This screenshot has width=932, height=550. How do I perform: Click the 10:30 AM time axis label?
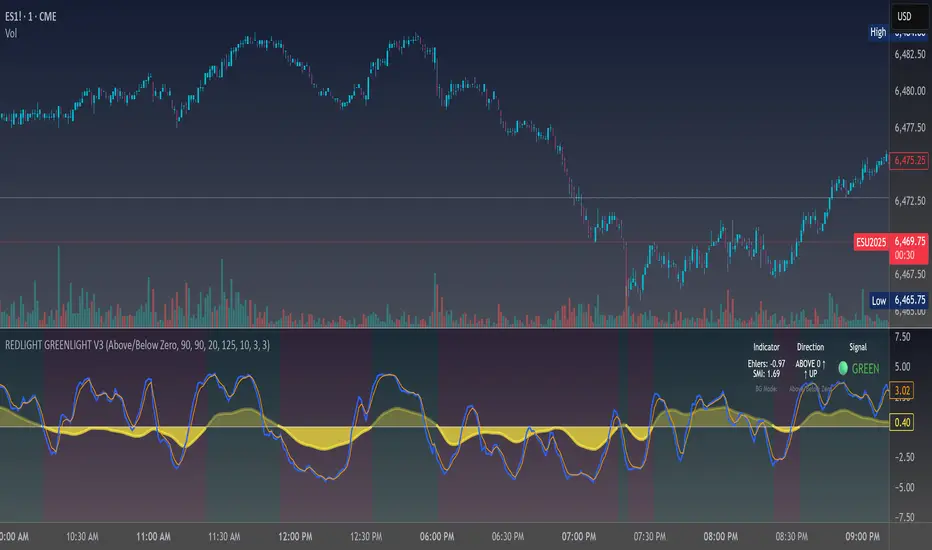tap(82, 536)
